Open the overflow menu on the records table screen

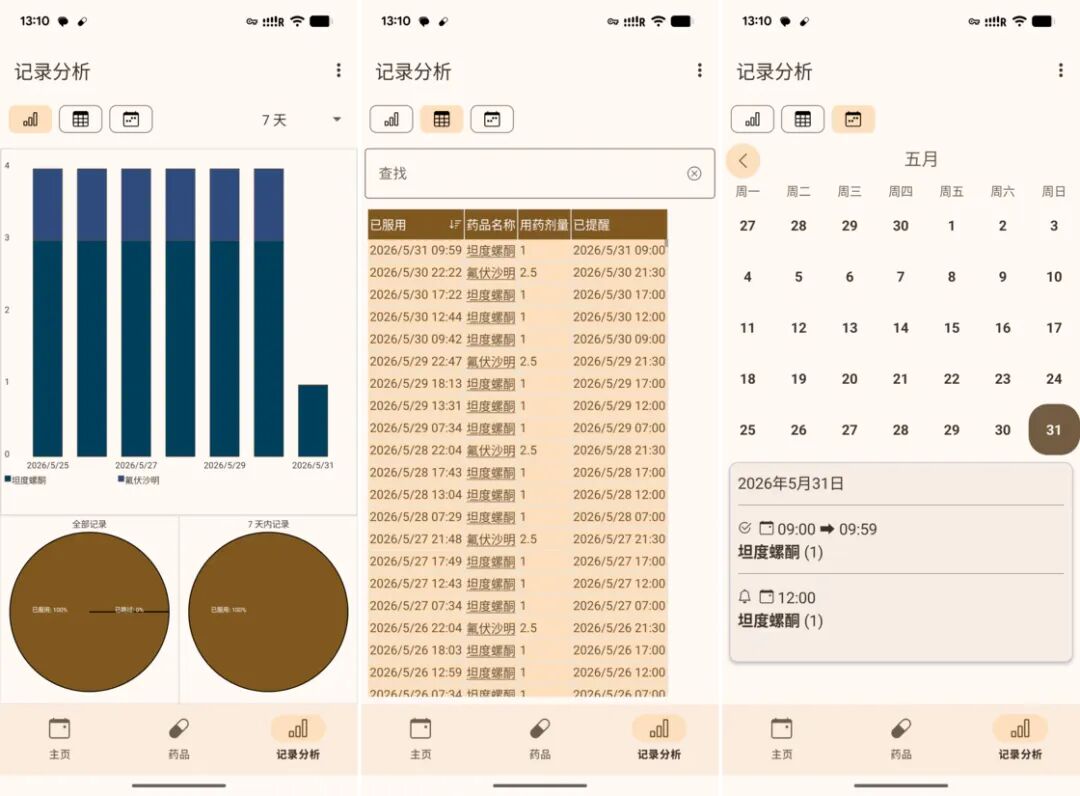click(x=699, y=70)
